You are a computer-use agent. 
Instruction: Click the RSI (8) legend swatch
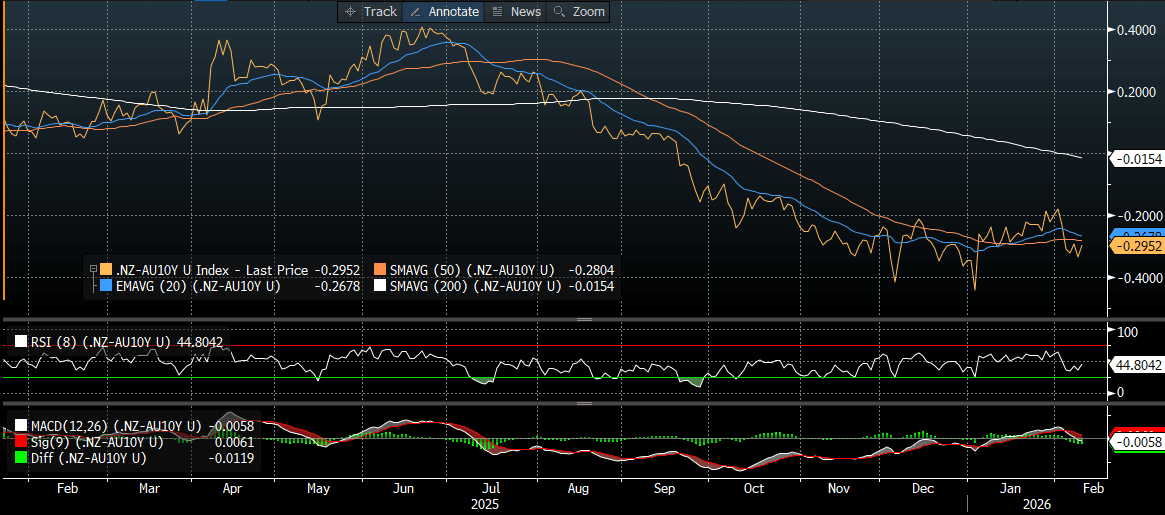tap(22, 341)
